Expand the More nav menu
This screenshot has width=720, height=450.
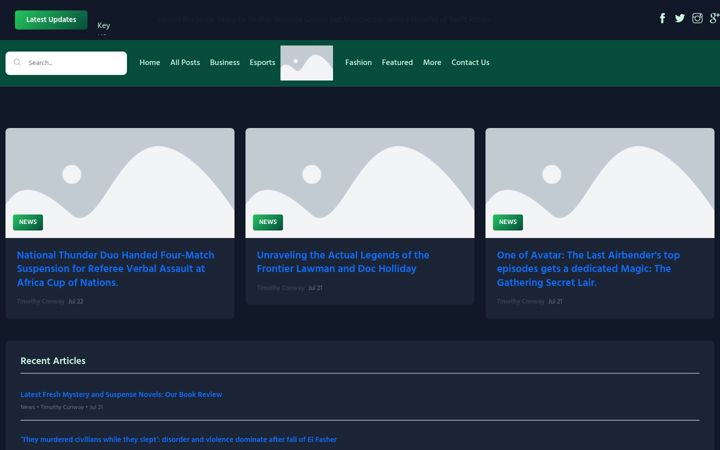(x=432, y=62)
